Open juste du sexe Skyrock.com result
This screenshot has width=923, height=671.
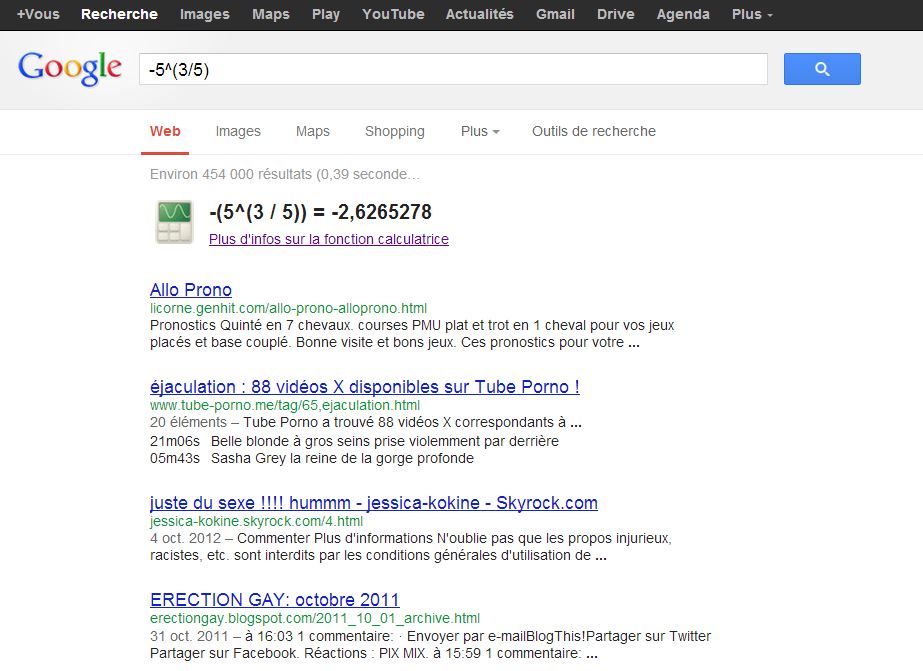tap(374, 503)
